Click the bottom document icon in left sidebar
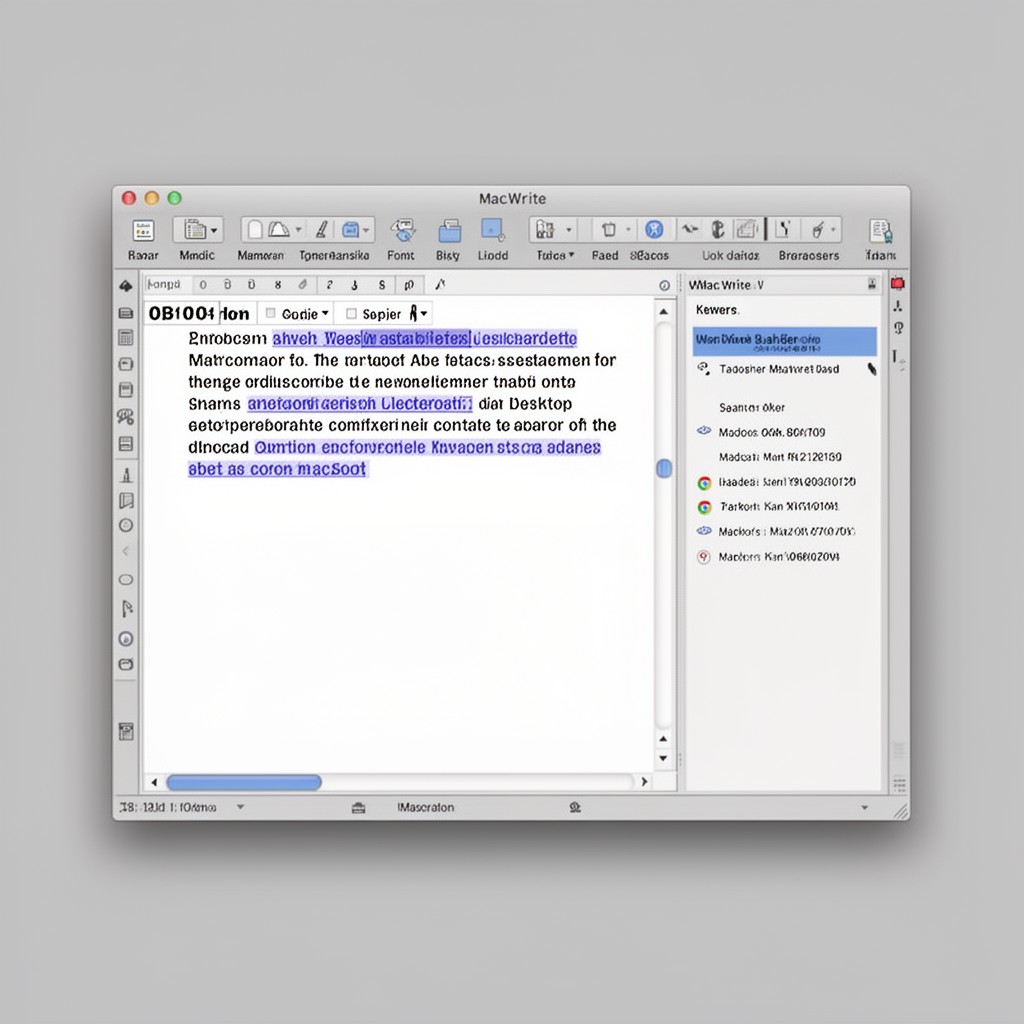 (x=126, y=731)
